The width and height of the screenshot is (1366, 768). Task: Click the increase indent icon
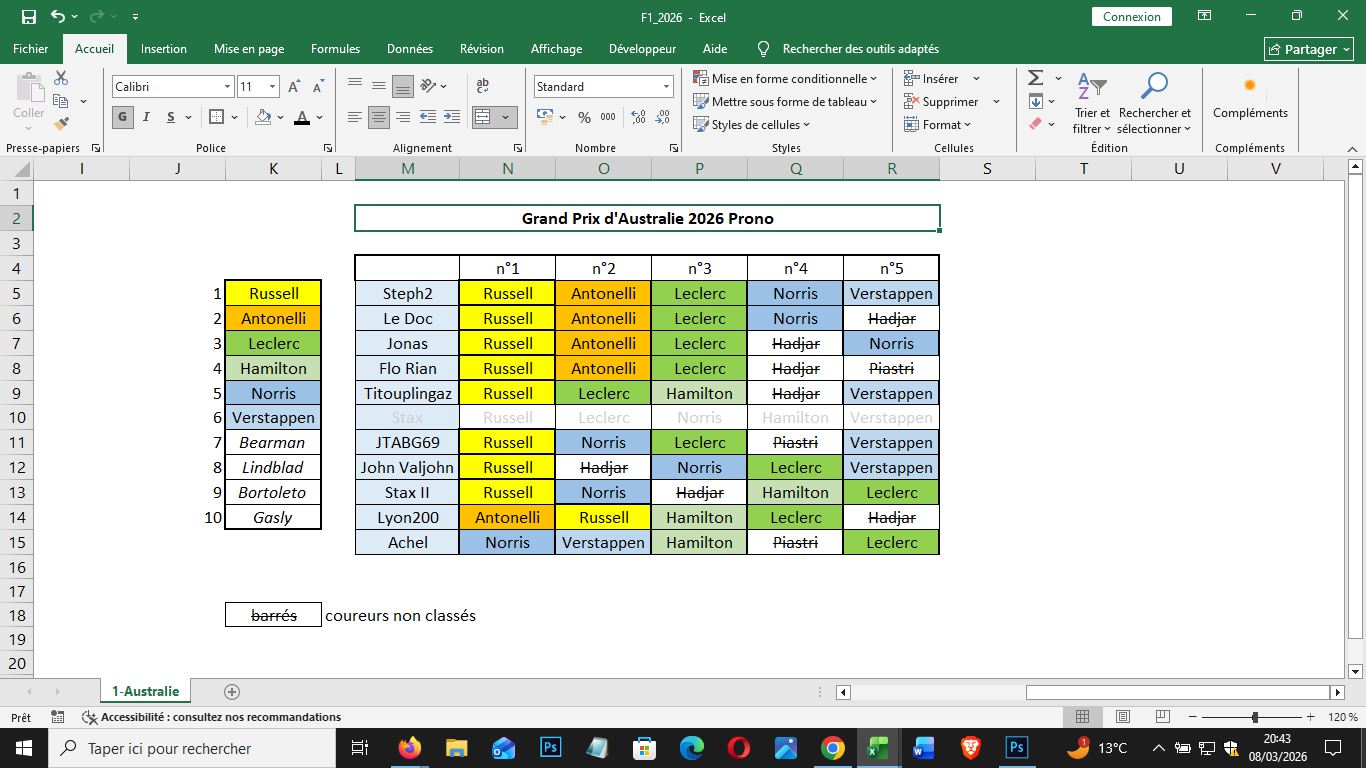click(452, 117)
